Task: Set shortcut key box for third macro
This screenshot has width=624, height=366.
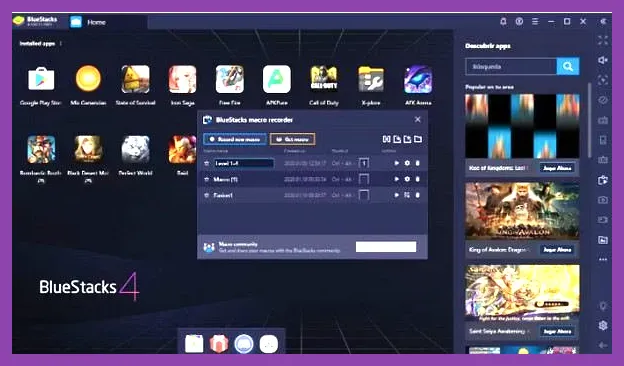Action: pos(364,195)
